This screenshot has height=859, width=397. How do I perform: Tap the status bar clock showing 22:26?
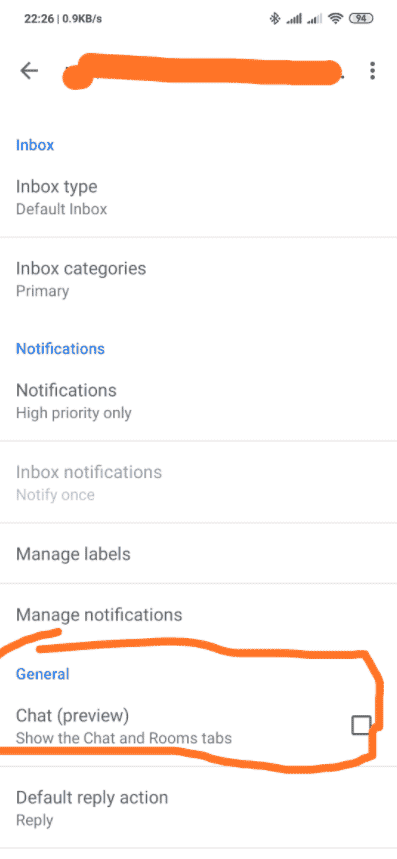[x=39, y=19]
